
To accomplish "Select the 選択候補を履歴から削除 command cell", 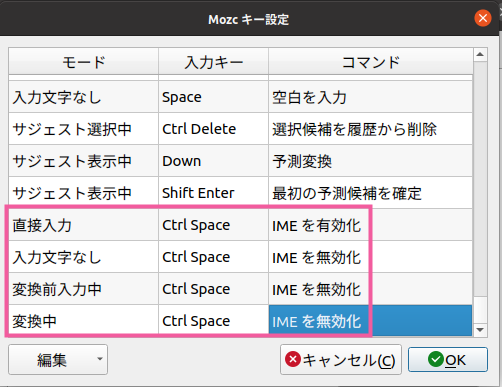I will pos(370,129).
